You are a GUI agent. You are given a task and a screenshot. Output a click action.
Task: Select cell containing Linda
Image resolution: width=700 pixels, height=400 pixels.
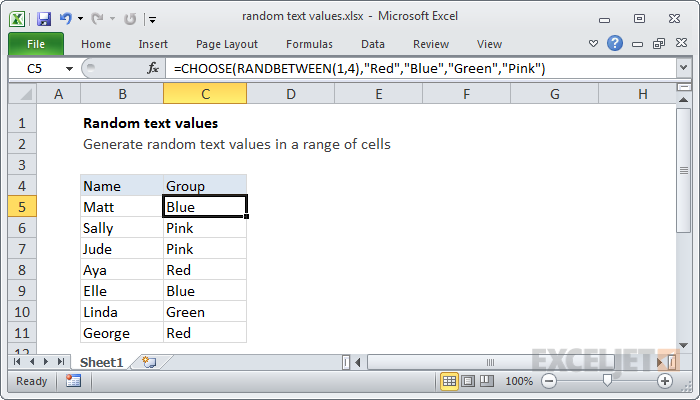pyautogui.click(x=121, y=312)
